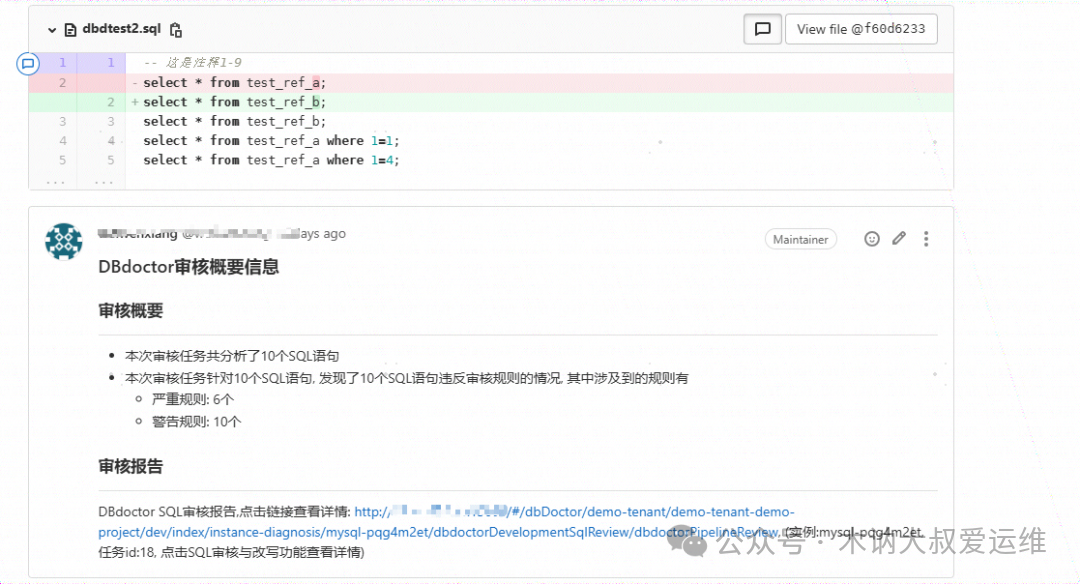Click text '严重规则: 6个'

point(193,399)
